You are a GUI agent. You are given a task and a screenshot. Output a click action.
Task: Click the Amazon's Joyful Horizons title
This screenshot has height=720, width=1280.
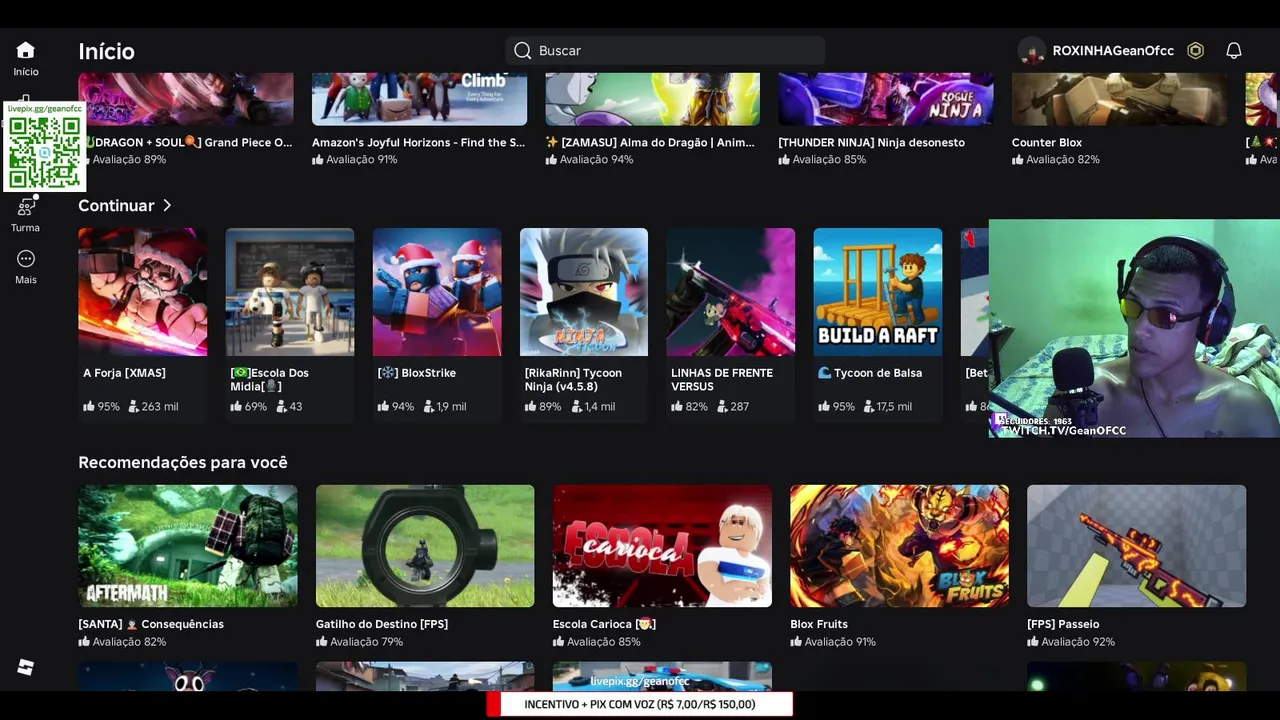point(418,143)
